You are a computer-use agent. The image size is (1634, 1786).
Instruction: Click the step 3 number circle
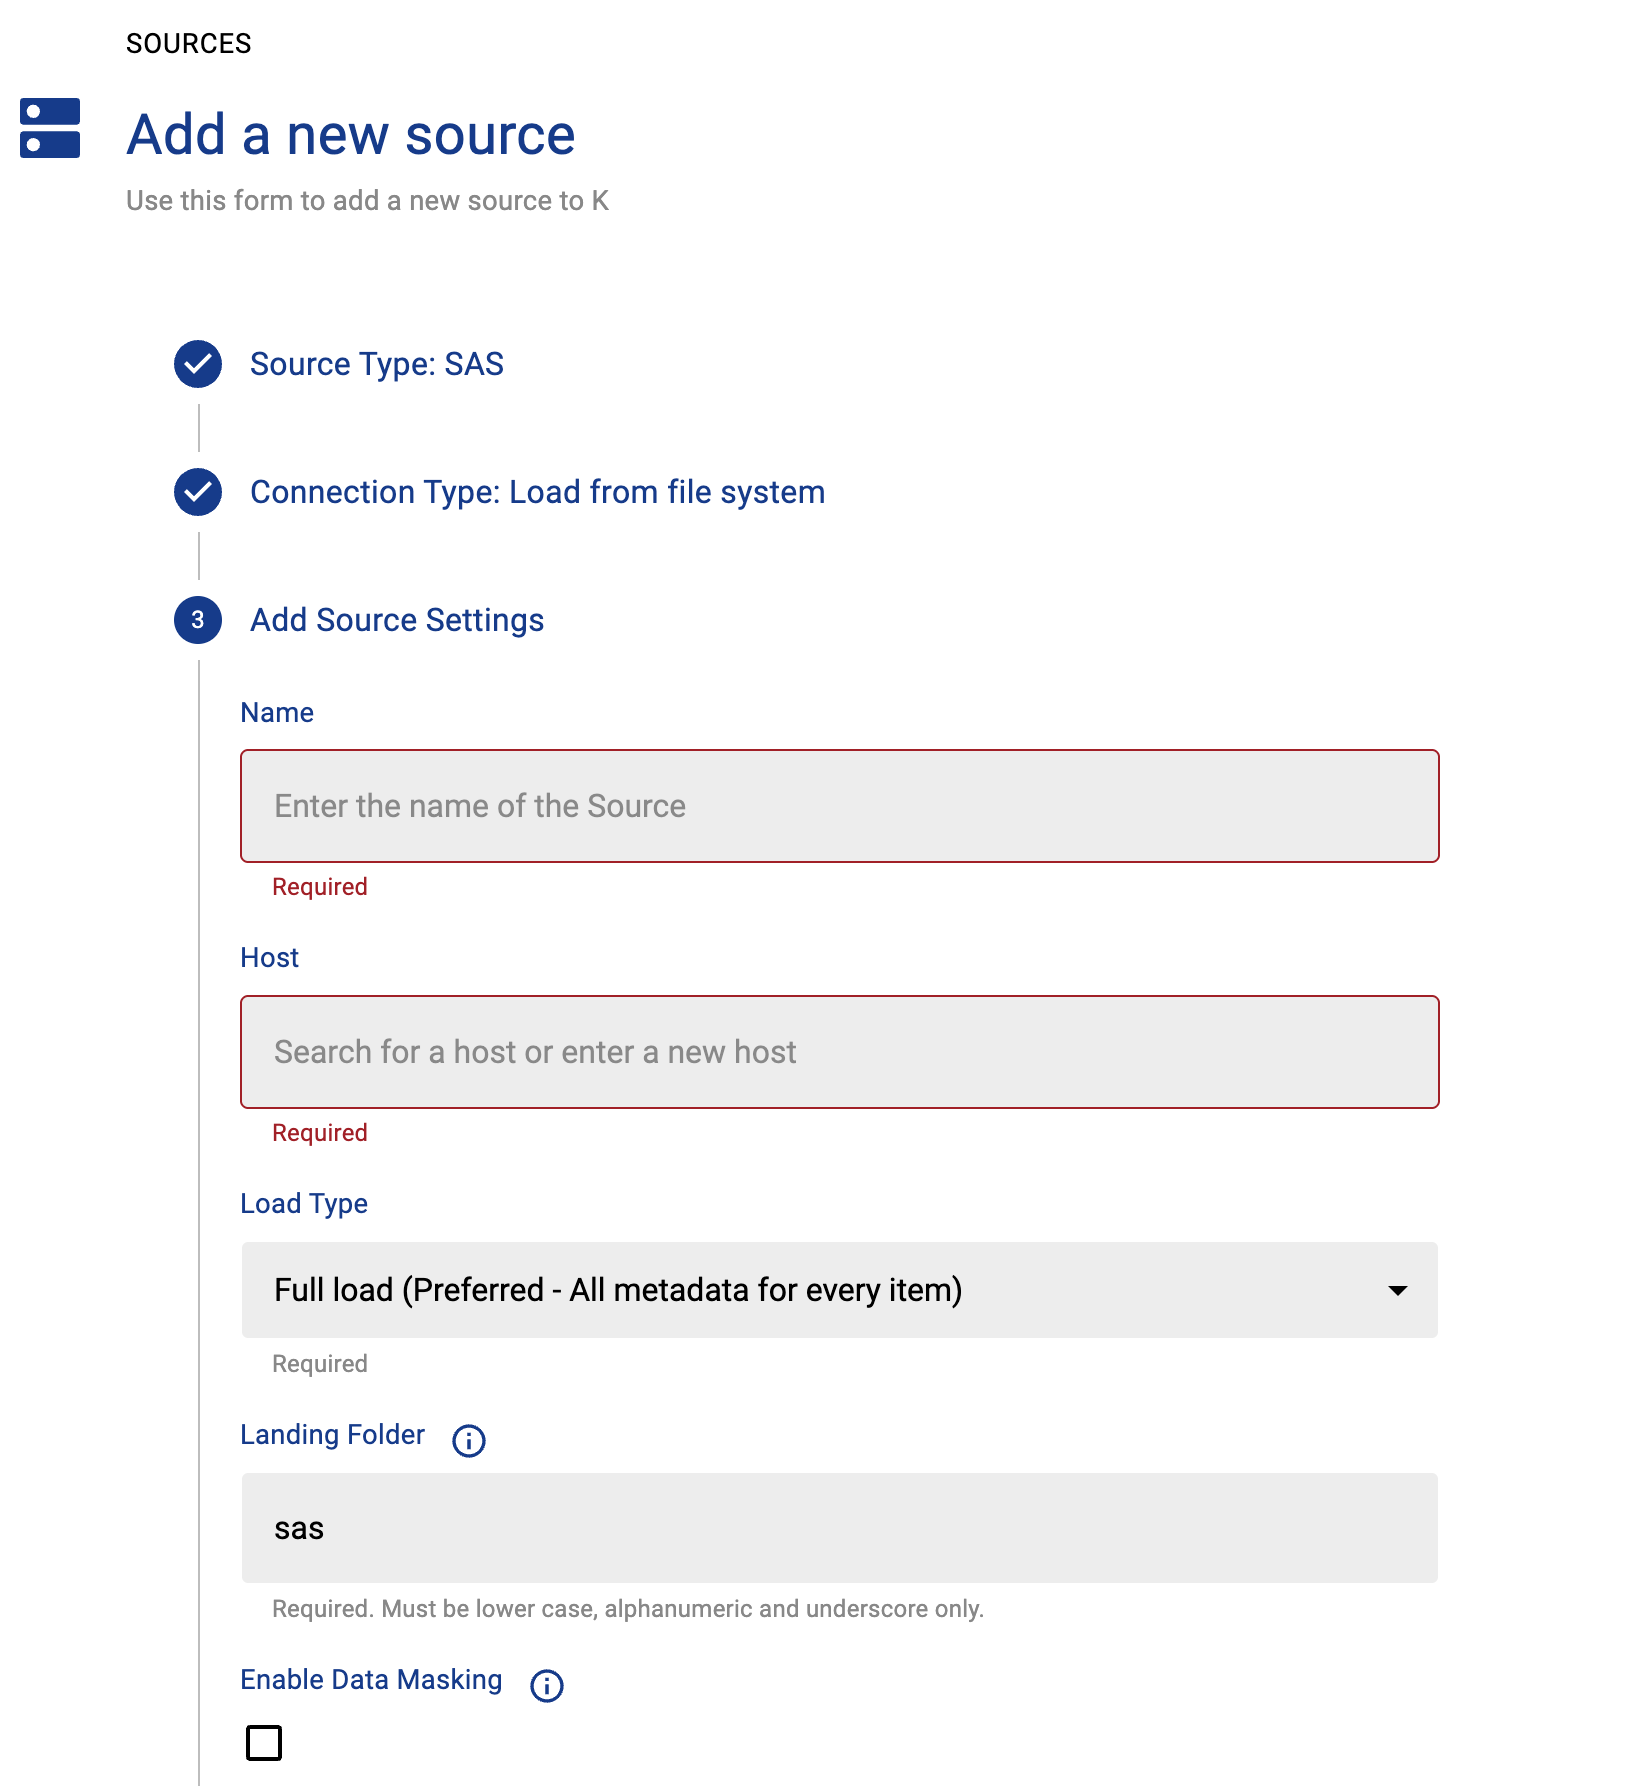(198, 620)
